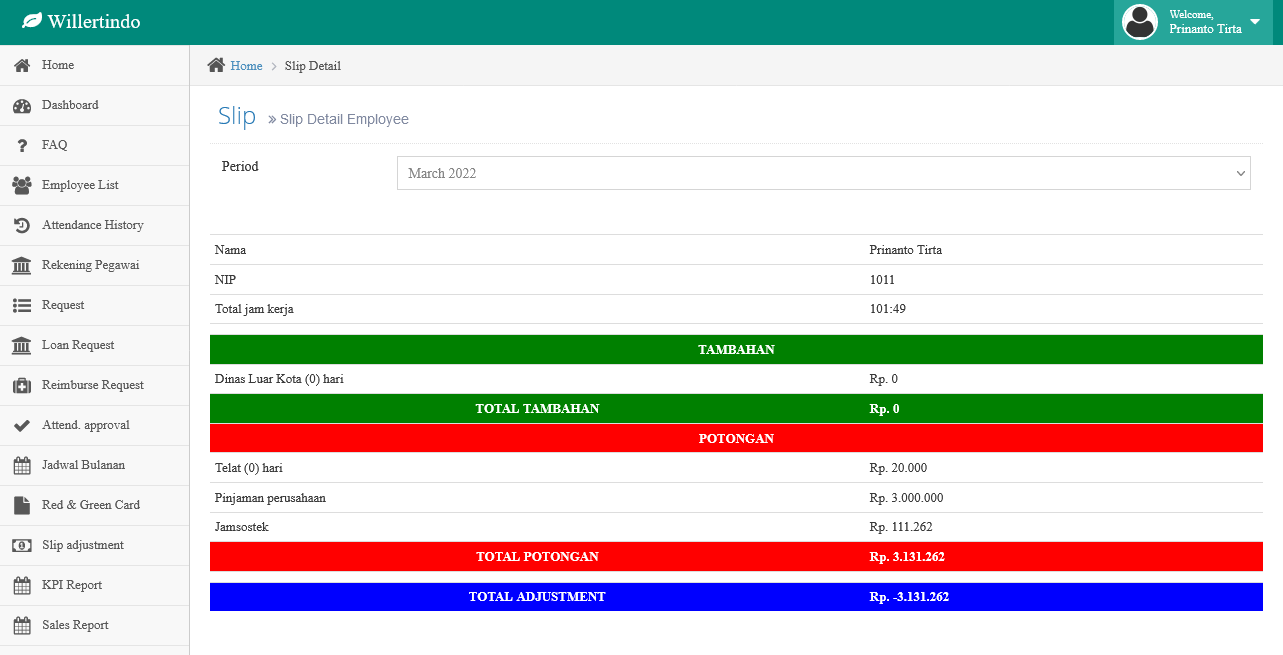Click the Willertindo brand name link
Viewport: 1283px width, 655px height.
pos(94,22)
